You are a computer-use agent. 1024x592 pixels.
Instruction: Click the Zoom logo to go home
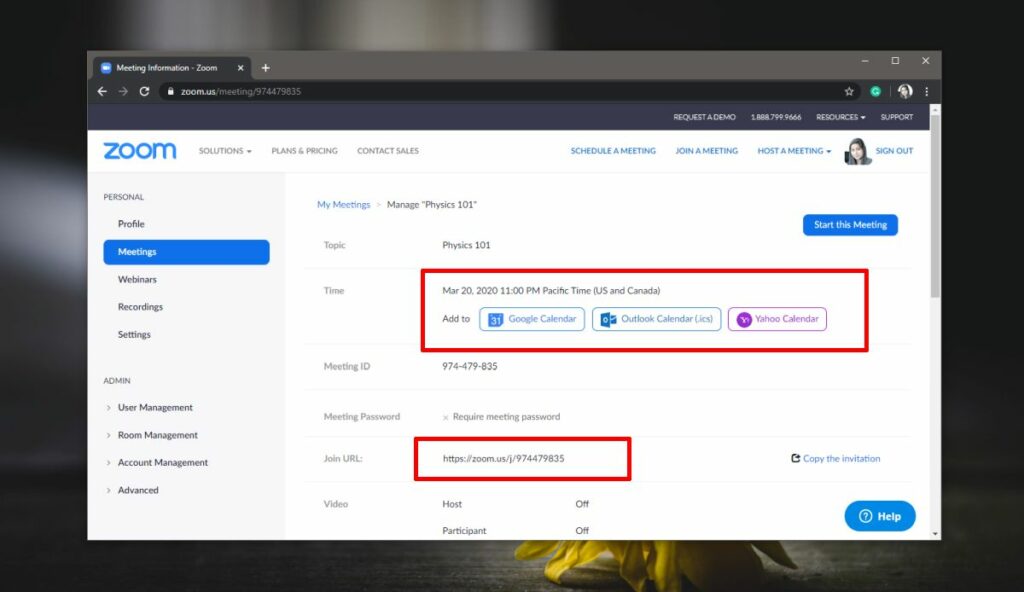click(138, 150)
